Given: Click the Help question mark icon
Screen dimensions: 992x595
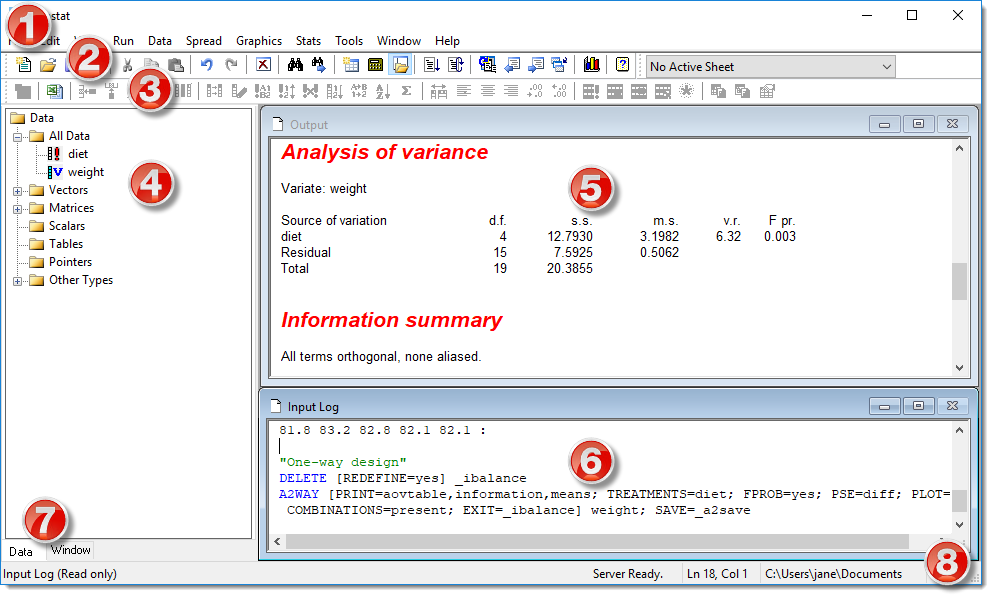Looking at the screenshot, I should (x=622, y=64).
